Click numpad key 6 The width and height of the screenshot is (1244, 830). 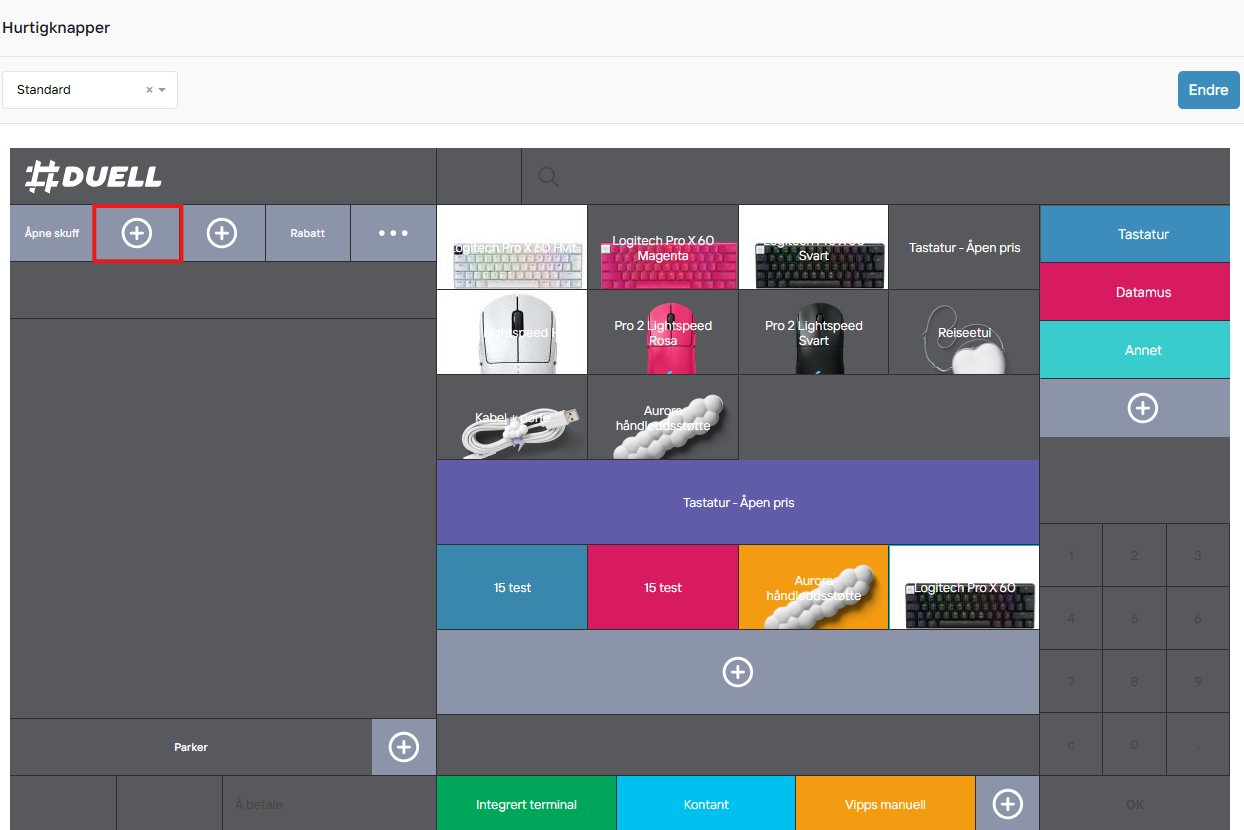[1198, 618]
